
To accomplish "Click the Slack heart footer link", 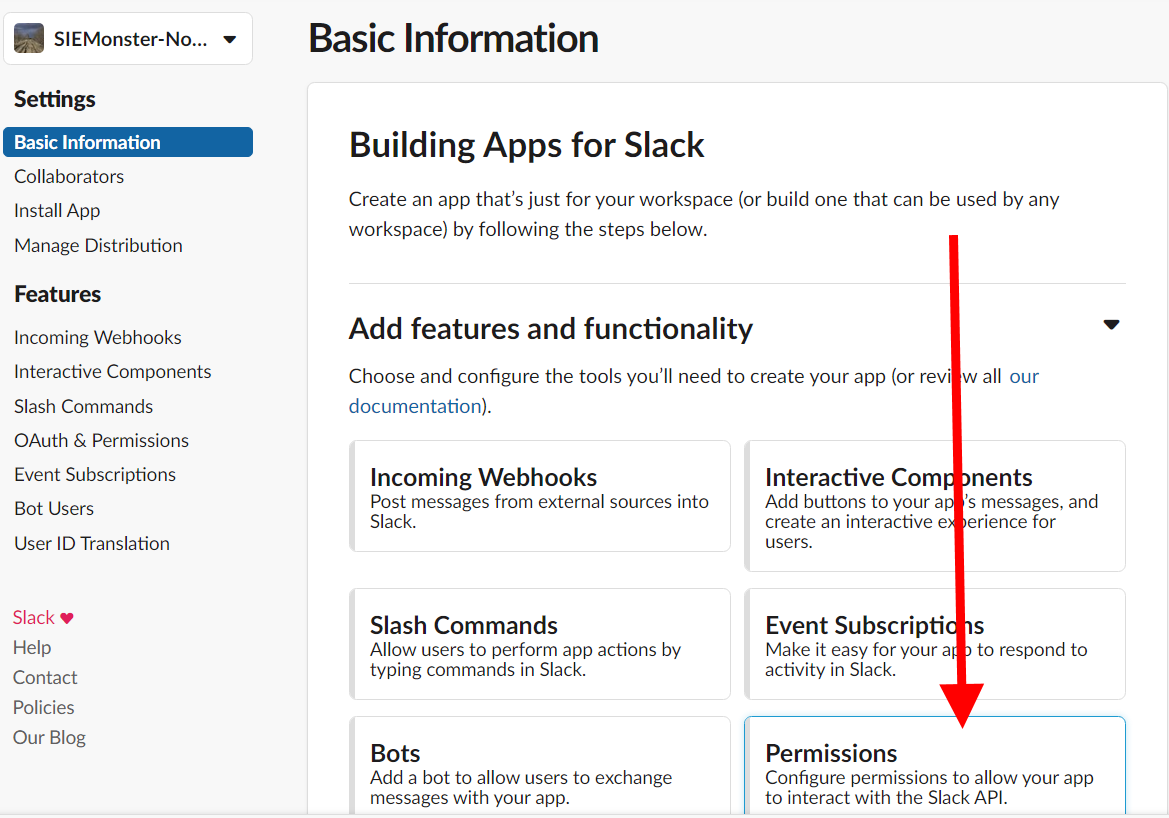I will 43,617.
